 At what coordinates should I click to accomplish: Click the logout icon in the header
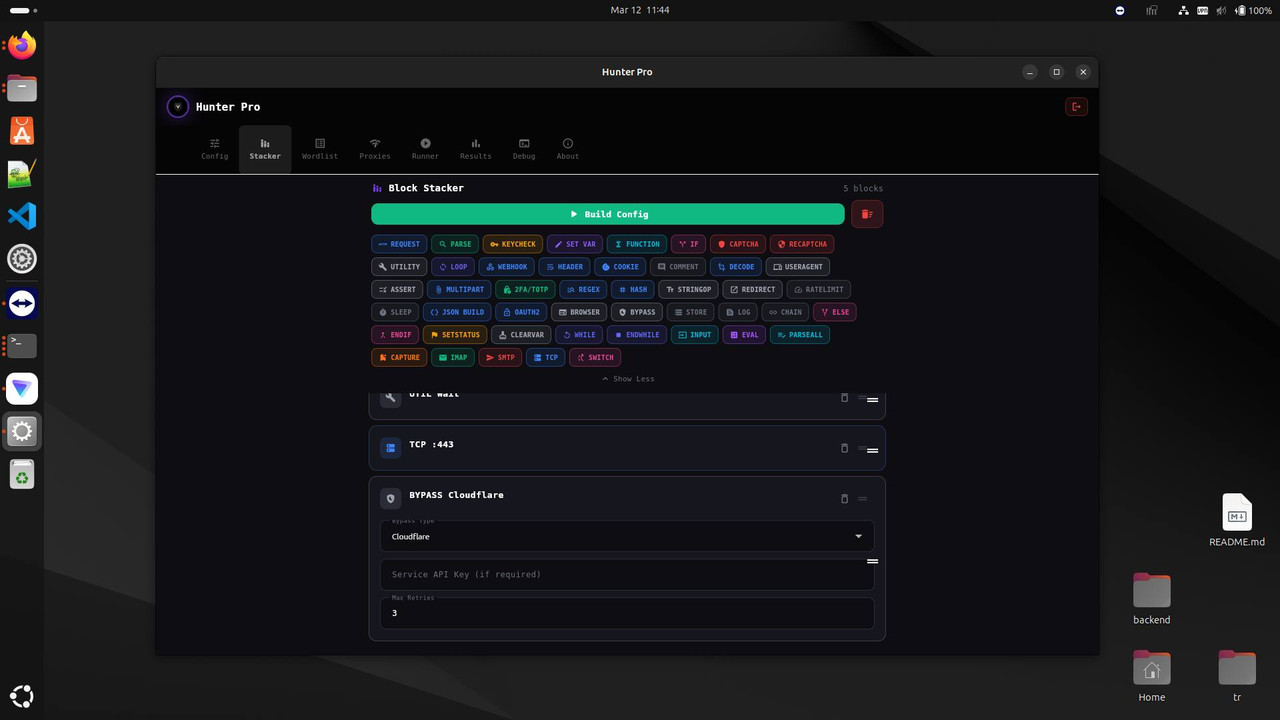pyautogui.click(x=1076, y=107)
